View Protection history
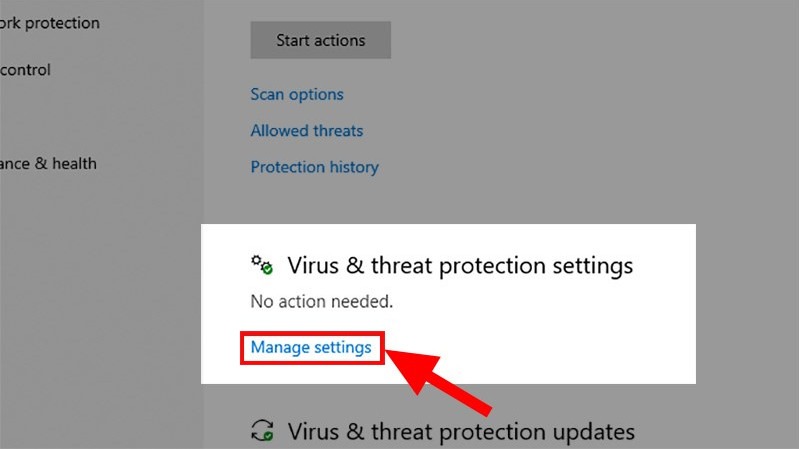The image size is (799, 449). (x=314, y=167)
